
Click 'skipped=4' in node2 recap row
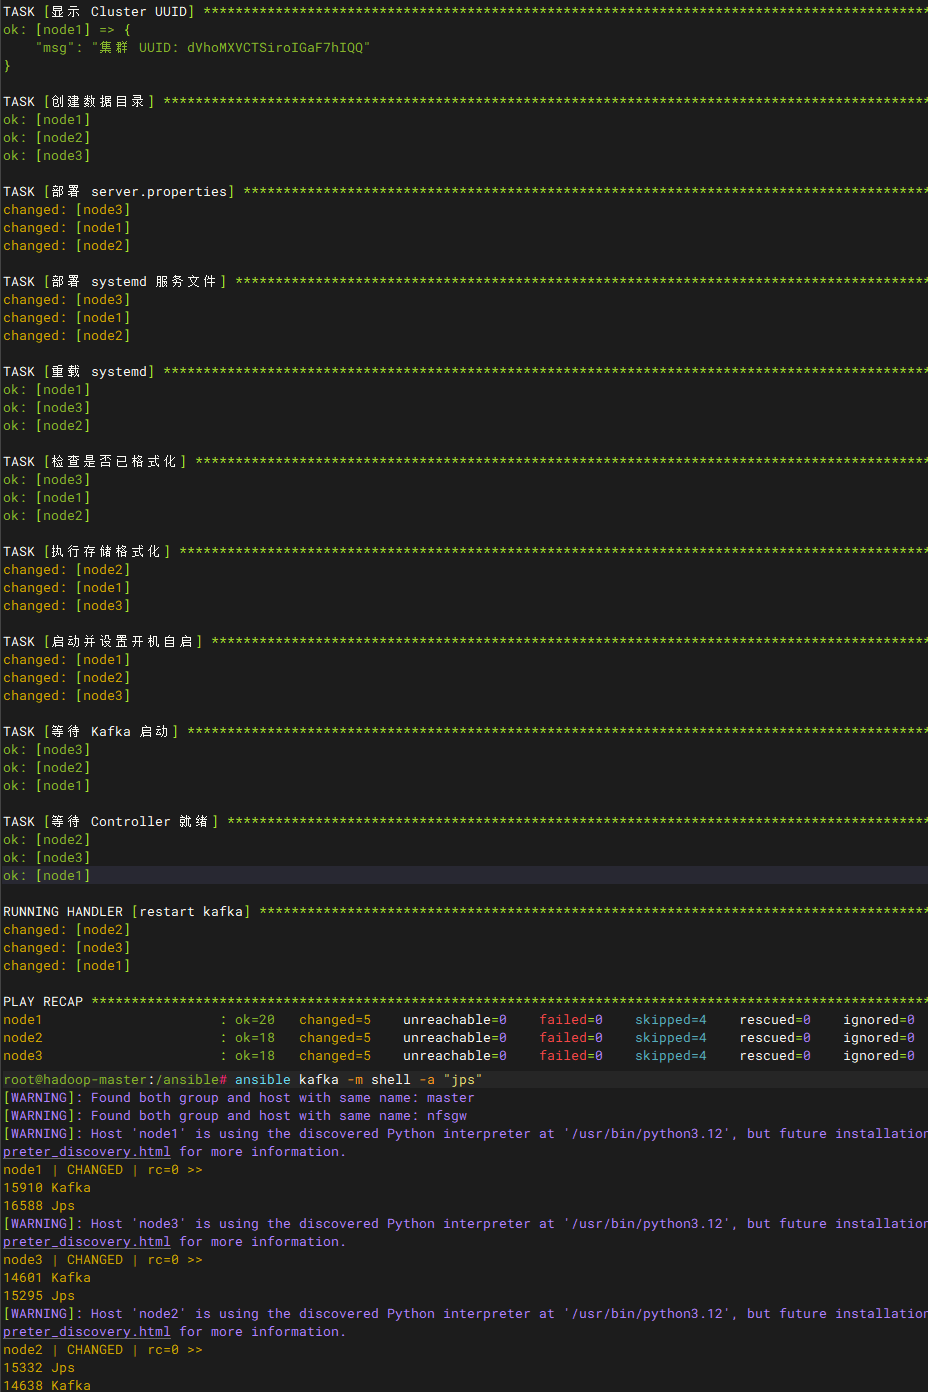[x=671, y=1038]
